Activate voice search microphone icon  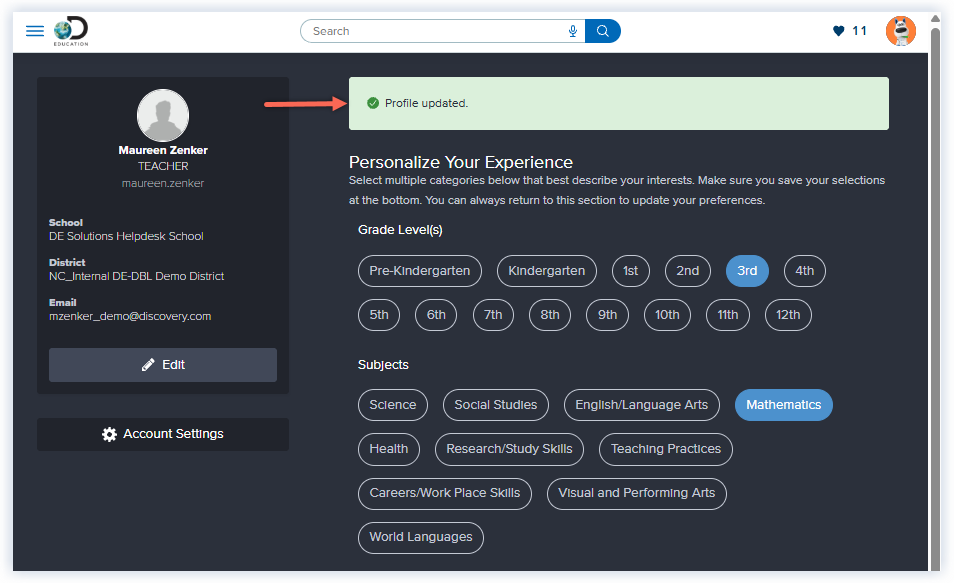point(573,31)
